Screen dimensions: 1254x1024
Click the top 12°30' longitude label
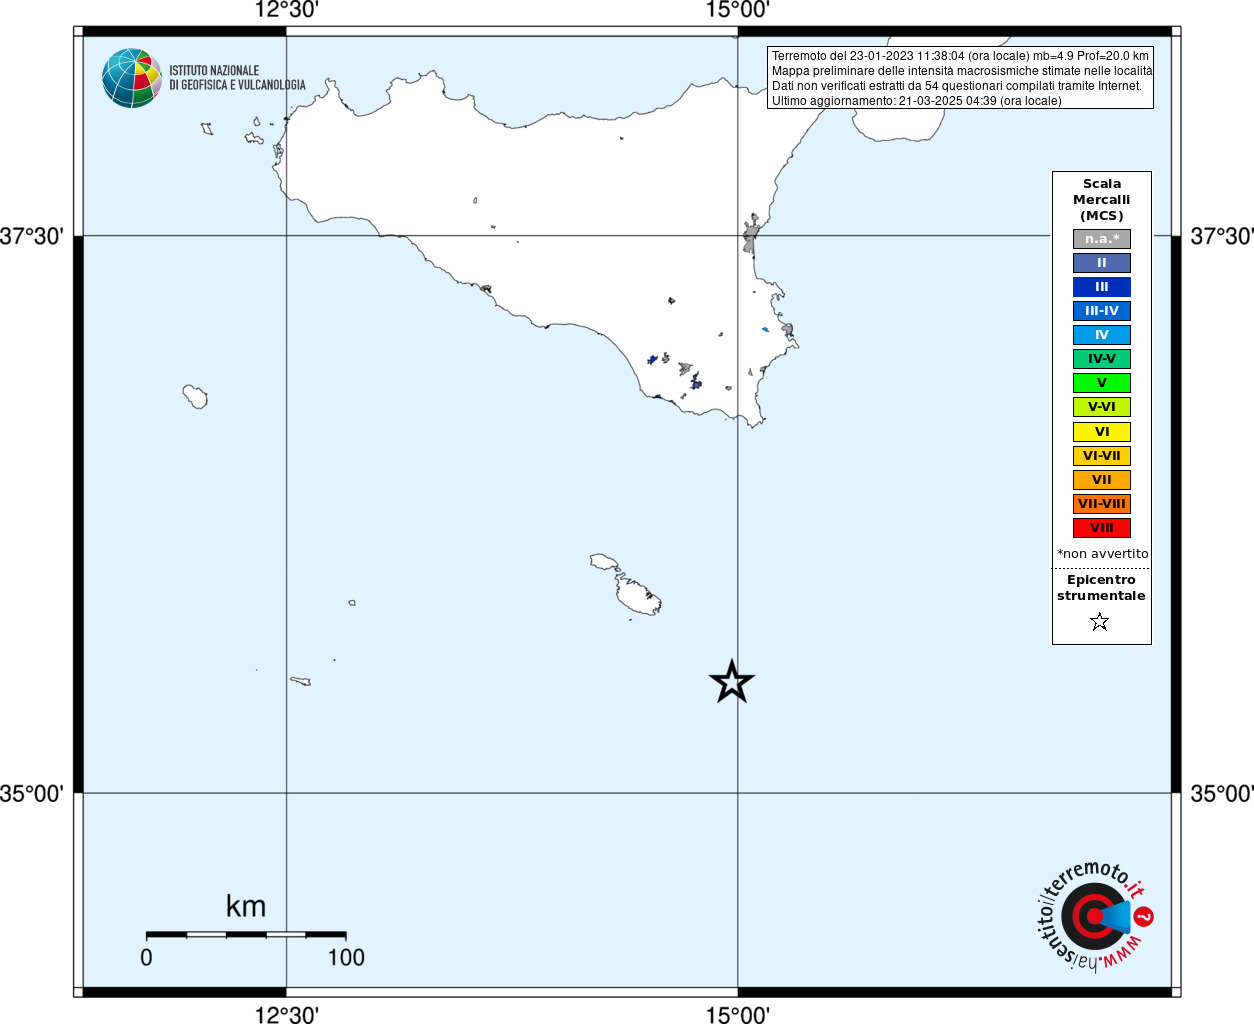[x=287, y=10]
